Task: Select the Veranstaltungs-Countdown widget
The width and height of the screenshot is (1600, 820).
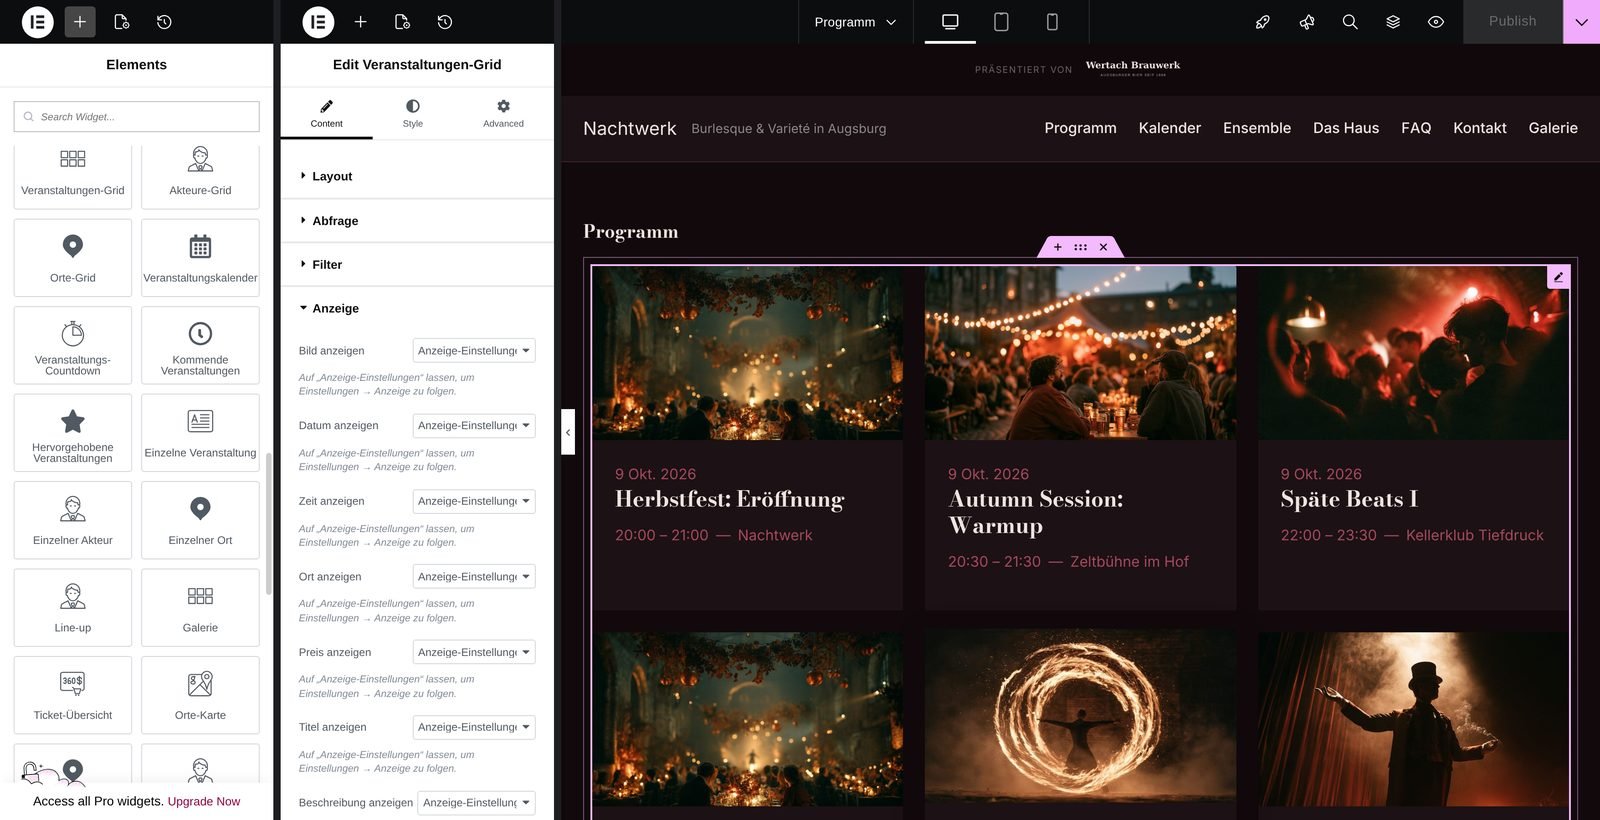Action: pos(73,345)
